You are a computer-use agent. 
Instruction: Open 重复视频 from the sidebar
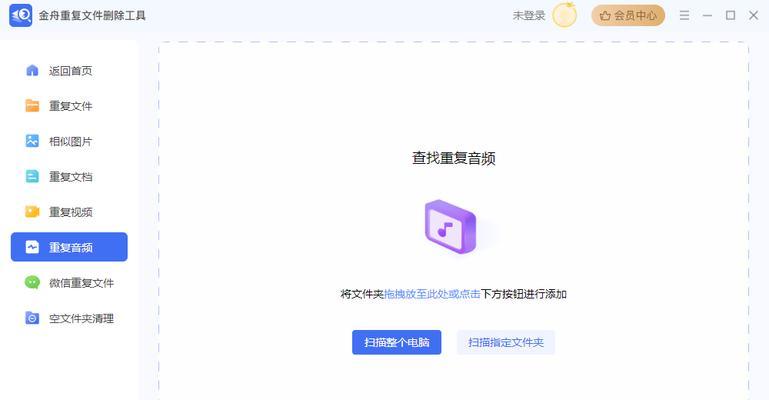click(69, 212)
